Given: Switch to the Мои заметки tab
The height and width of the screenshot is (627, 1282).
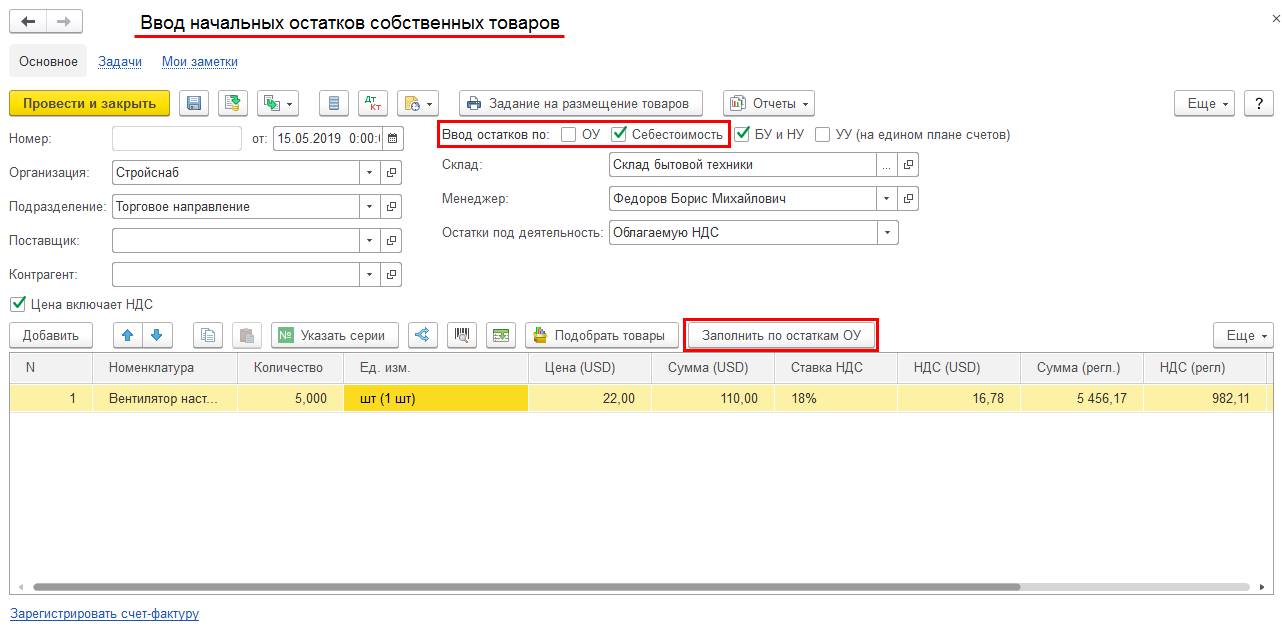Looking at the screenshot, I should (200, 62).
